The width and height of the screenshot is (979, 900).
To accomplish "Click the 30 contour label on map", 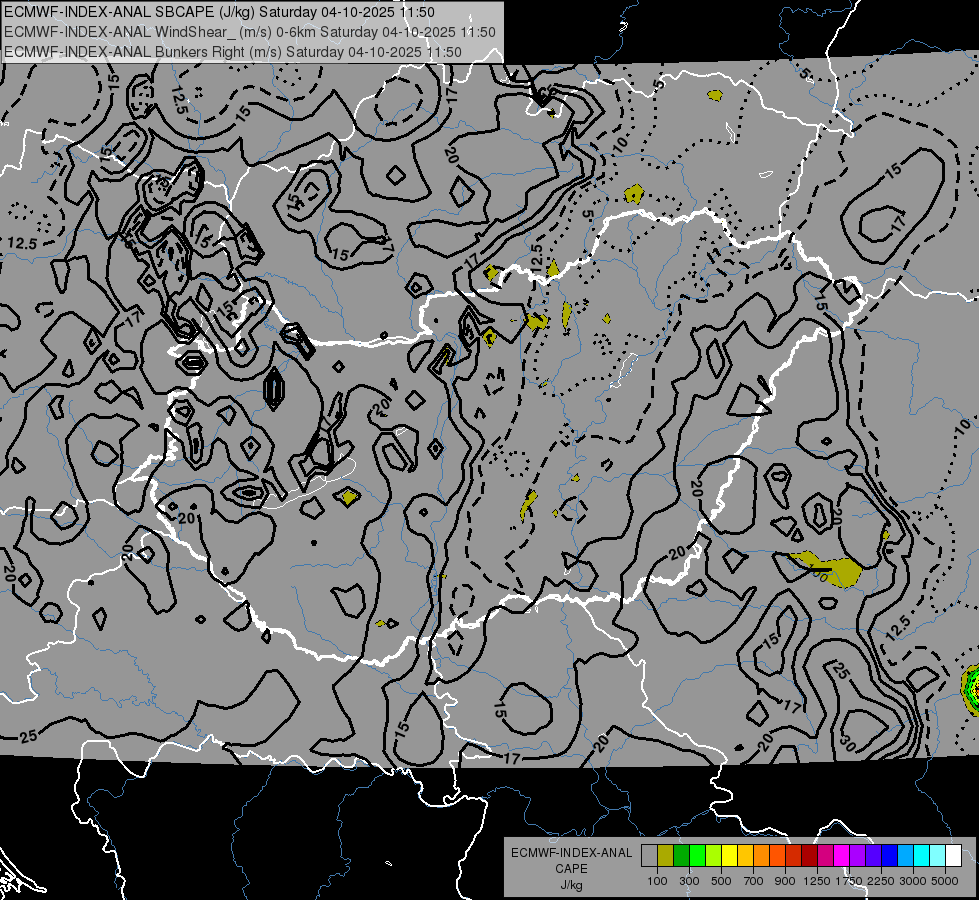I will pos(847,743).
